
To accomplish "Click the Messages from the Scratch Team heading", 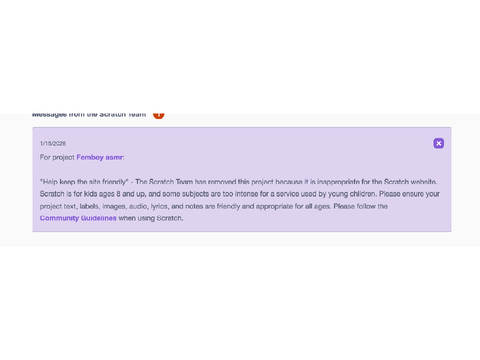I will tap(89, 115).
